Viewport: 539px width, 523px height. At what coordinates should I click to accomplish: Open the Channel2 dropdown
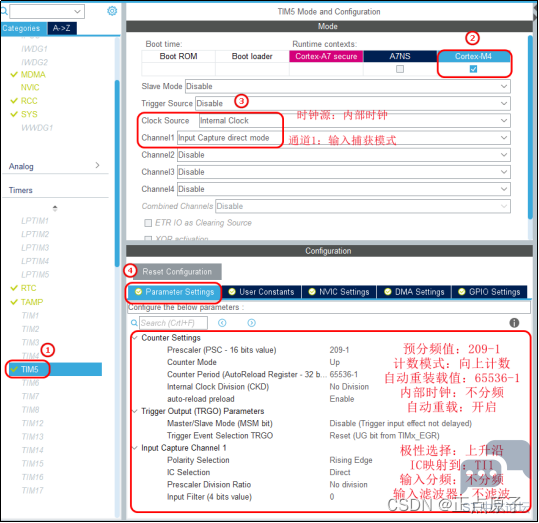tap(343, 155)
